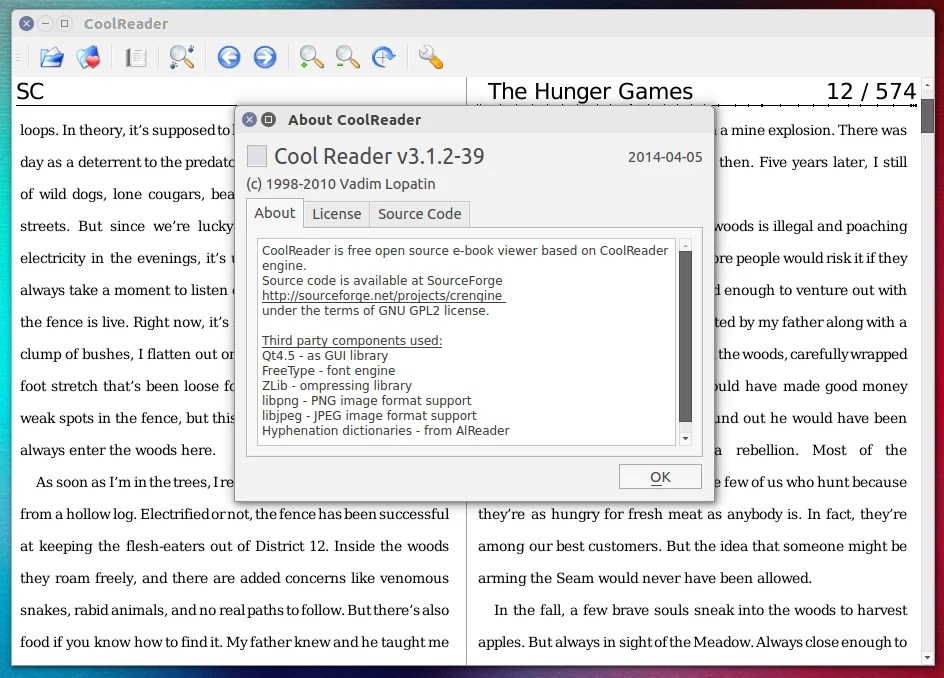
Task: Click the book title The Hunger Games
Action: [x=590, y=91]
